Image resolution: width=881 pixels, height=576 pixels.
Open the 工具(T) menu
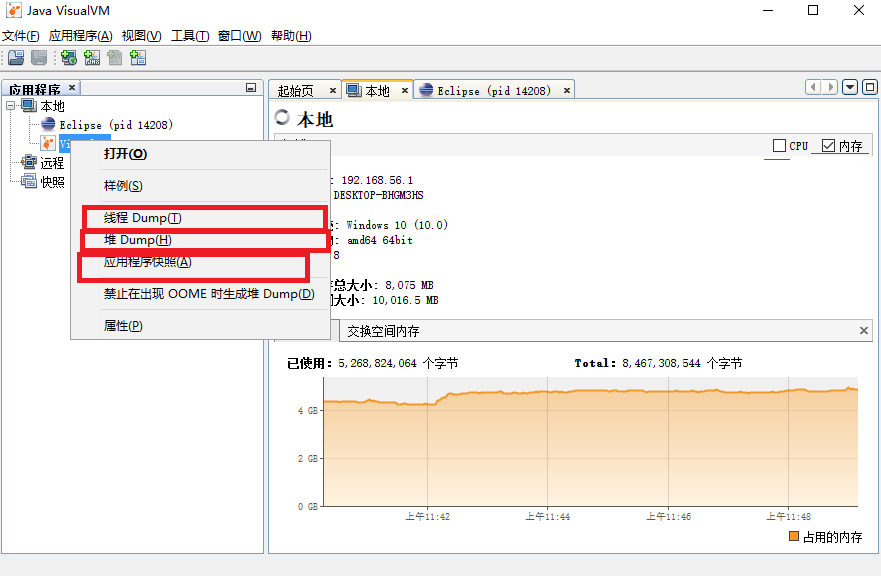pos(190,36)
